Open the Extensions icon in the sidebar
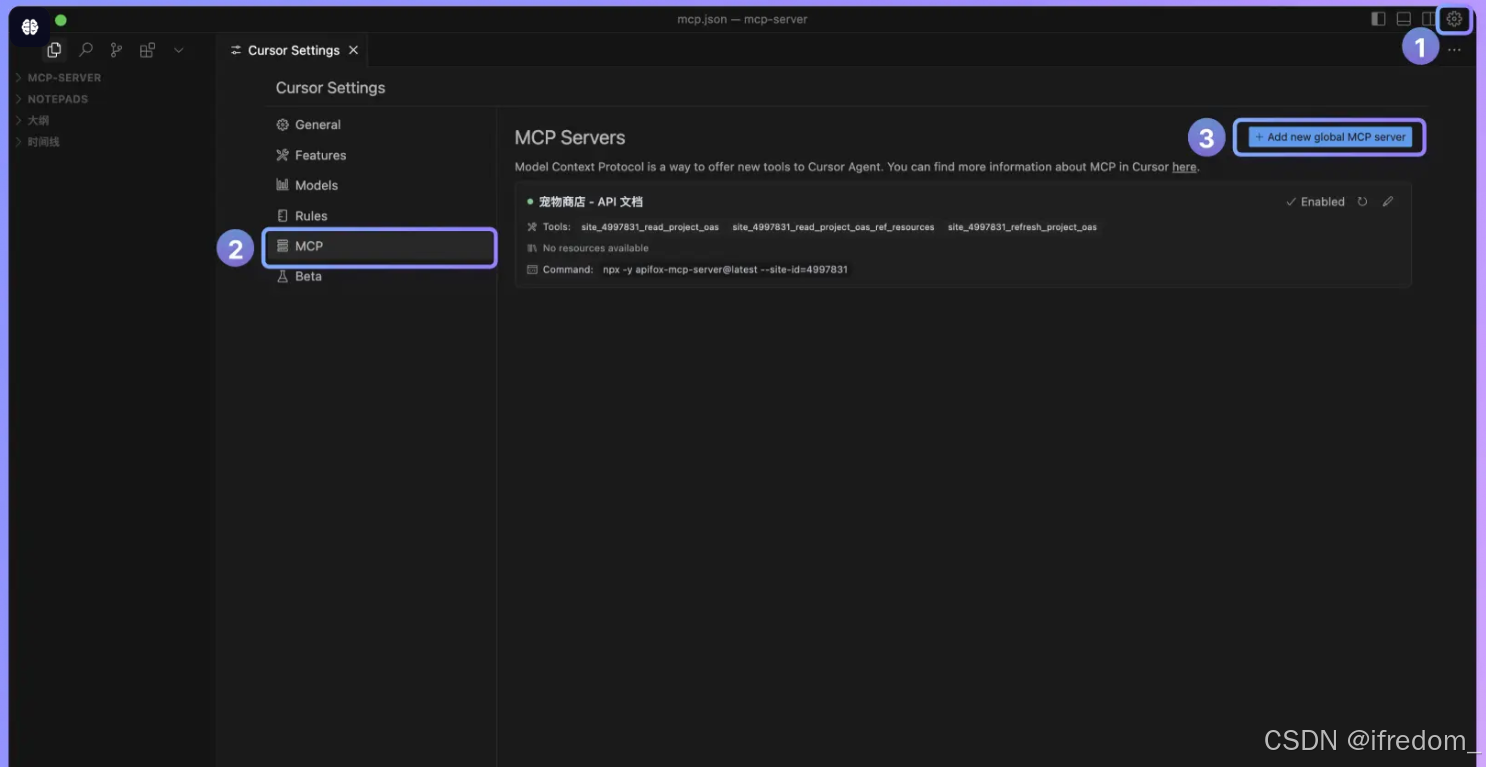1486x767 pixels. coord(147,49)
